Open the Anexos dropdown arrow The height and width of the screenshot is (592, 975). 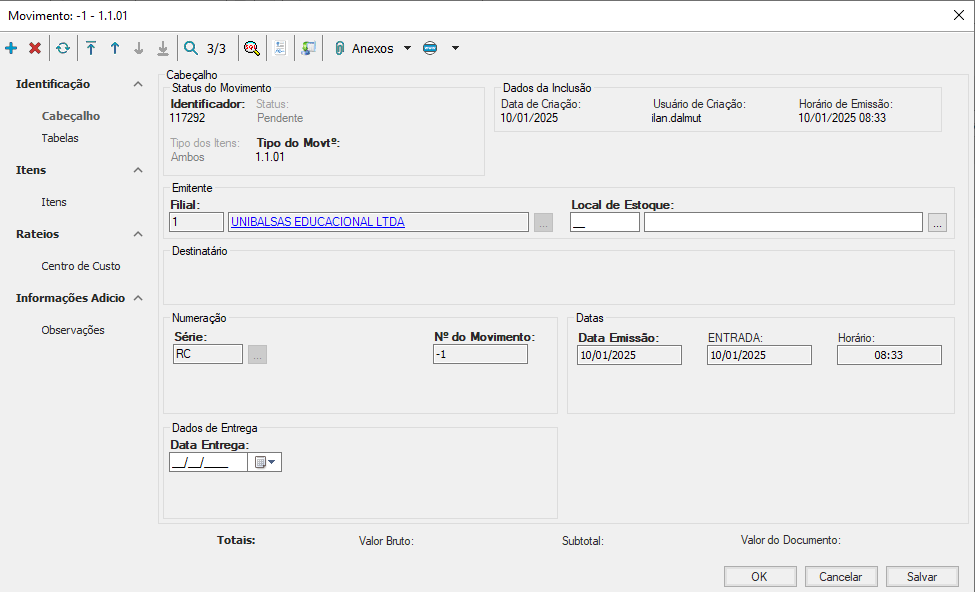[x=407, y=48]
